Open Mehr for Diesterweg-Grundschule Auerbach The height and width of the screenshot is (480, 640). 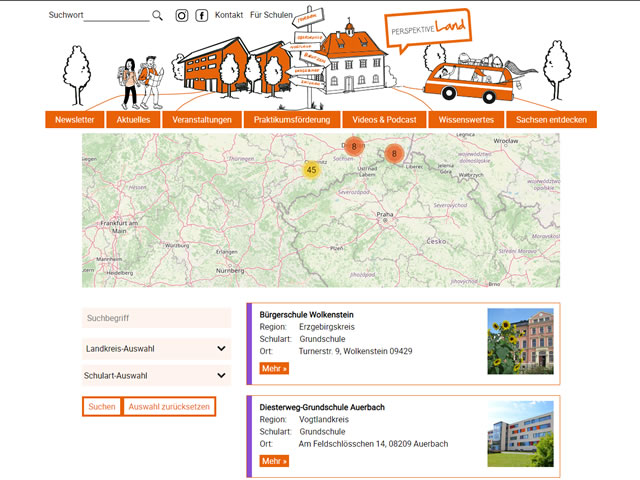click(274, 461)
